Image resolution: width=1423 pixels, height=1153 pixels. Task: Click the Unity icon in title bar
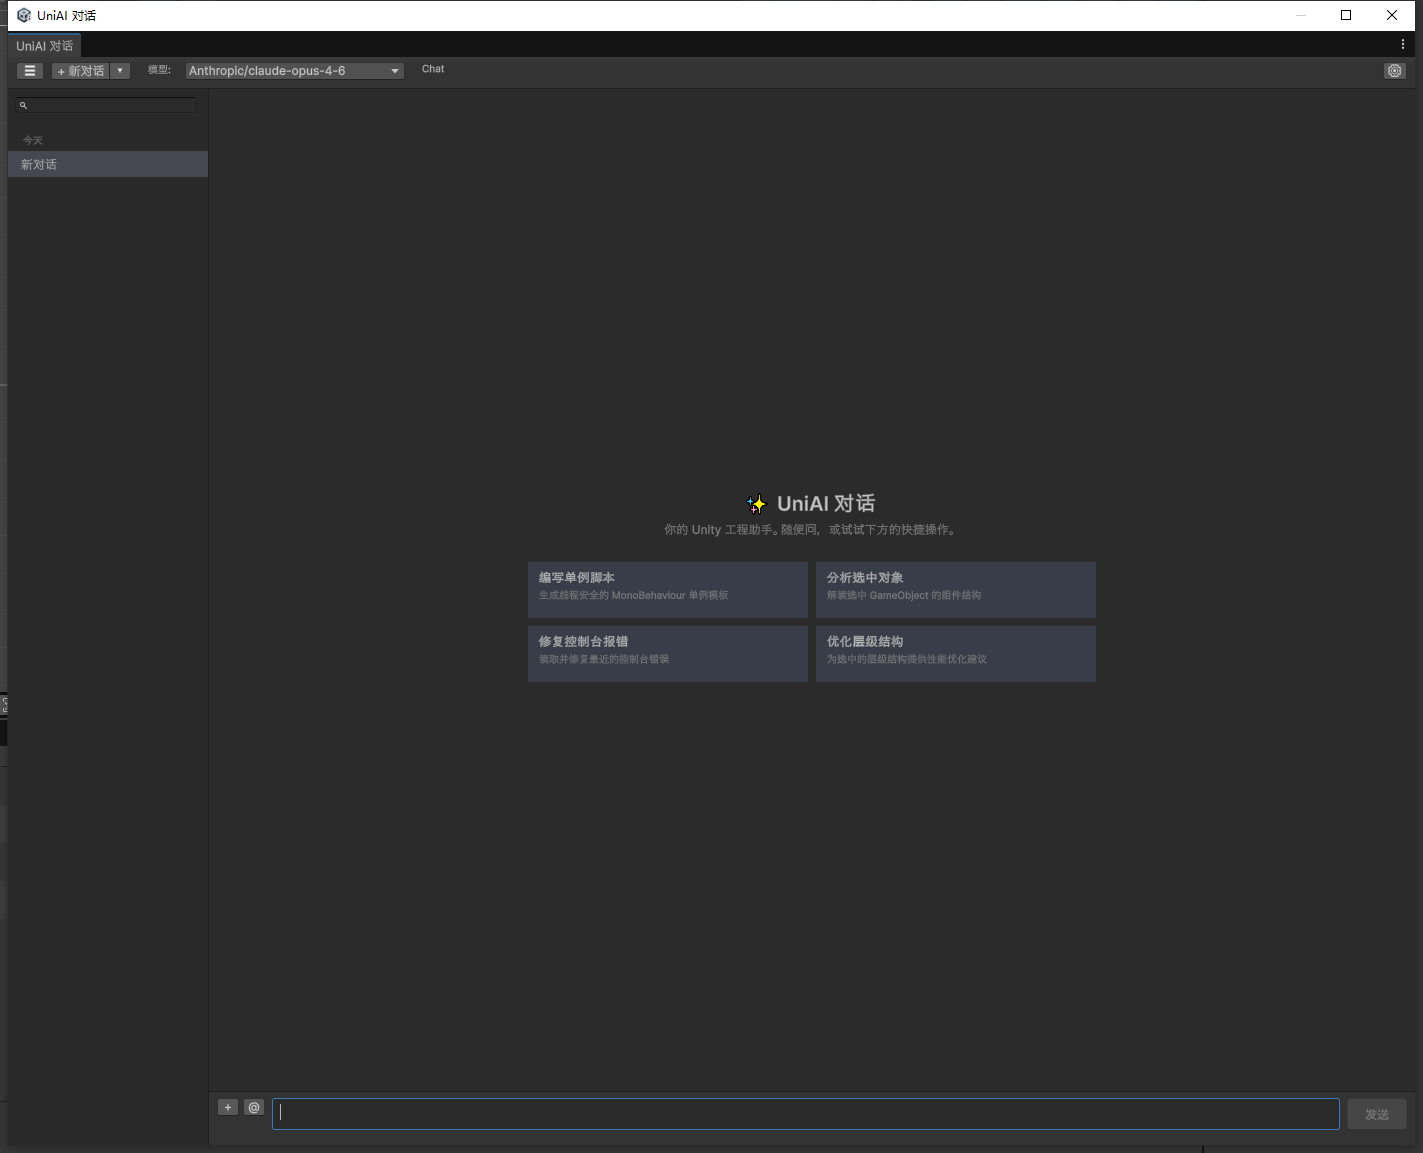24,15
